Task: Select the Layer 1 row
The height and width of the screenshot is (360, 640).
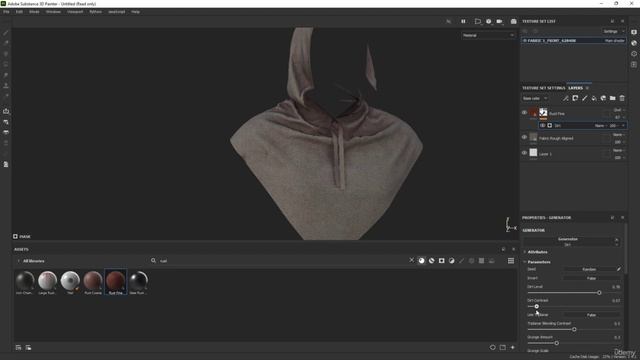Action: coord(573,153)
